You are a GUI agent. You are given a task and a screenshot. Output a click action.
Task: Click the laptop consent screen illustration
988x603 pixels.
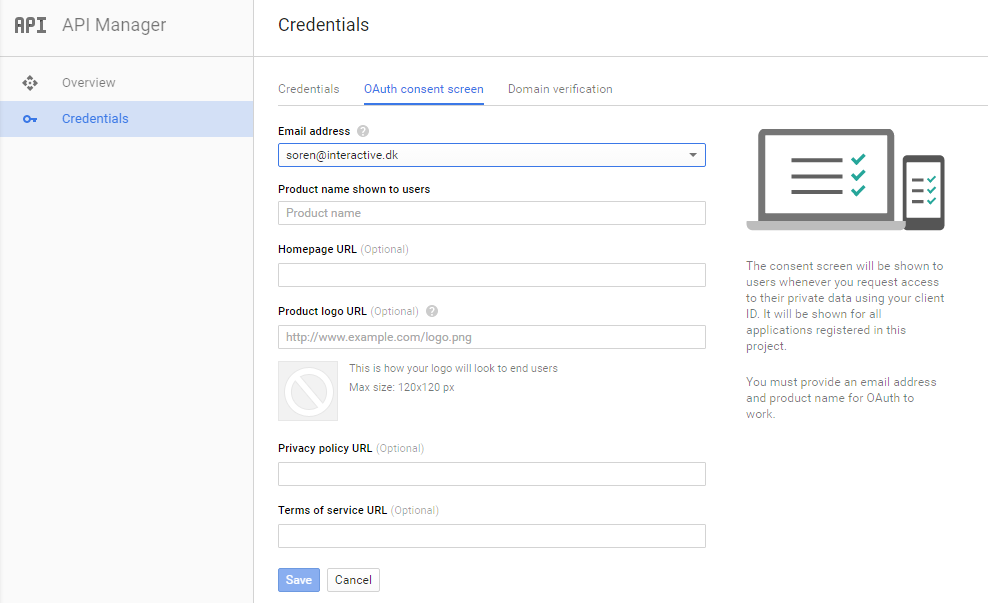825,180
